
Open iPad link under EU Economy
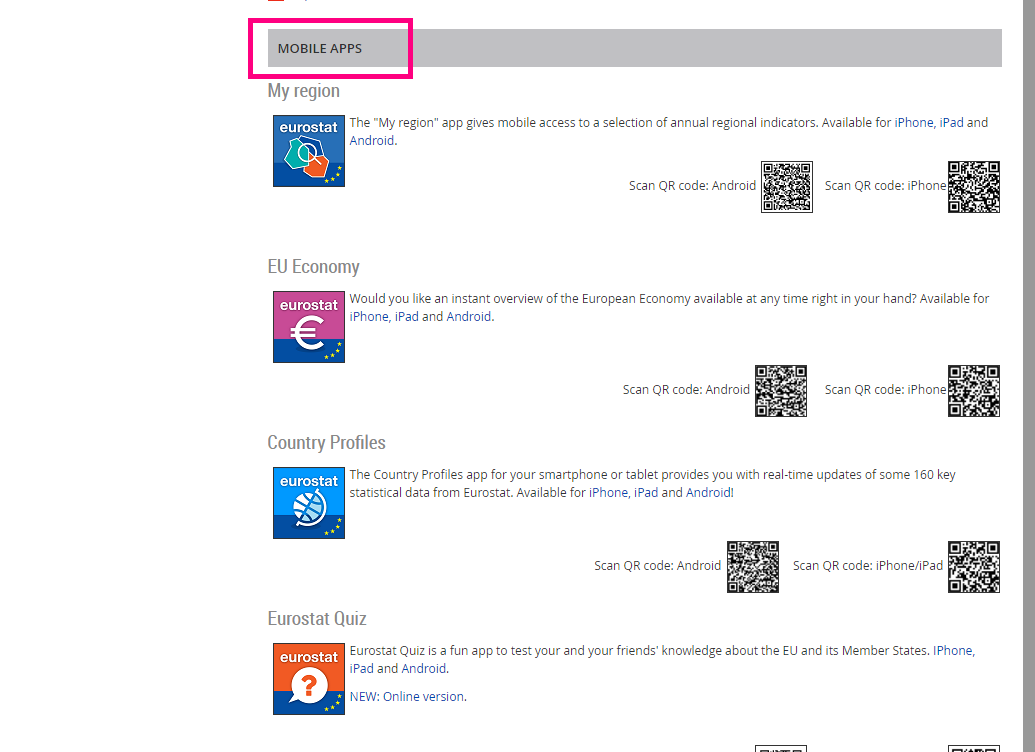[407, 317]
